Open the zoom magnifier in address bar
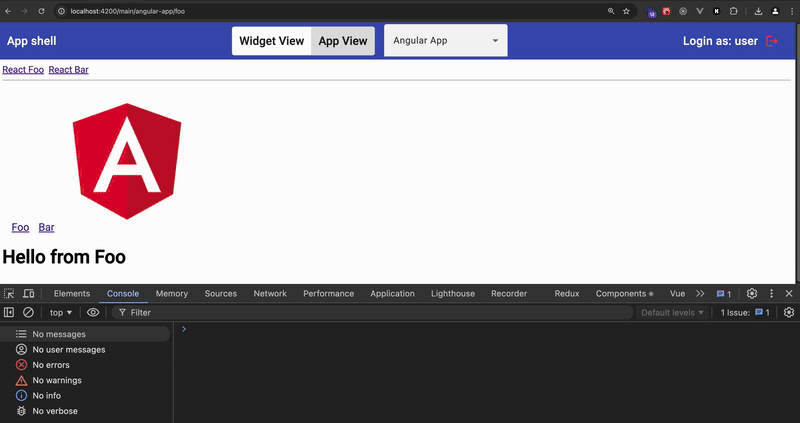The image size is (800, 423). [x=611, y=11]
